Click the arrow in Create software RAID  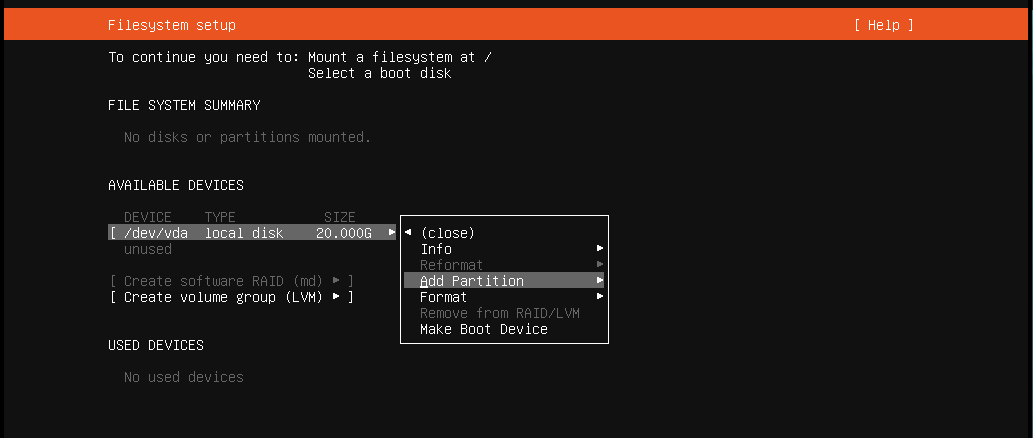pos(336,280)
